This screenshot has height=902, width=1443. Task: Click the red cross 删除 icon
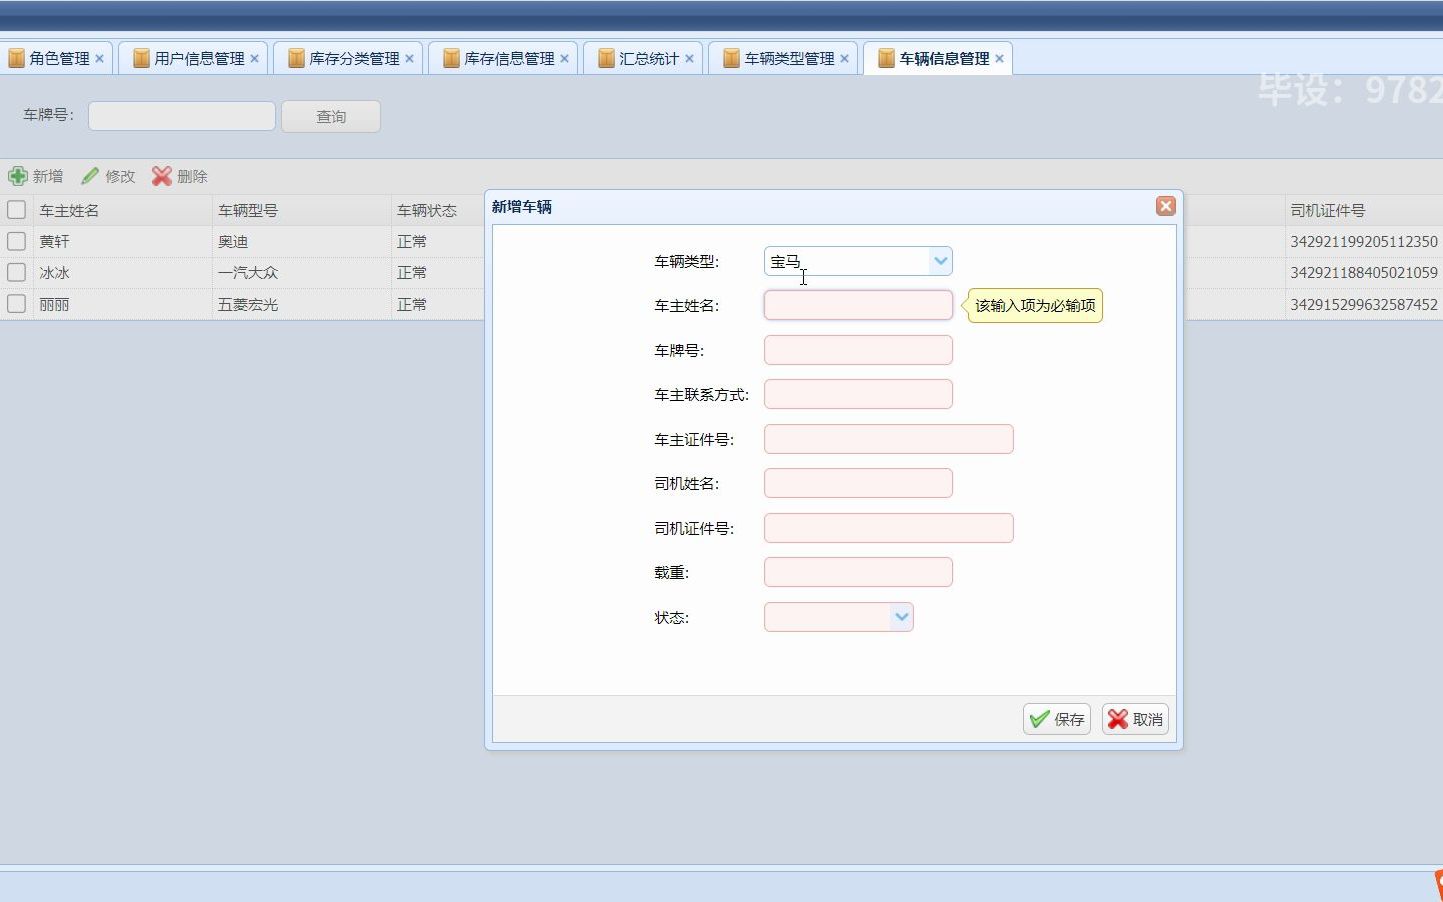(162, 176)
